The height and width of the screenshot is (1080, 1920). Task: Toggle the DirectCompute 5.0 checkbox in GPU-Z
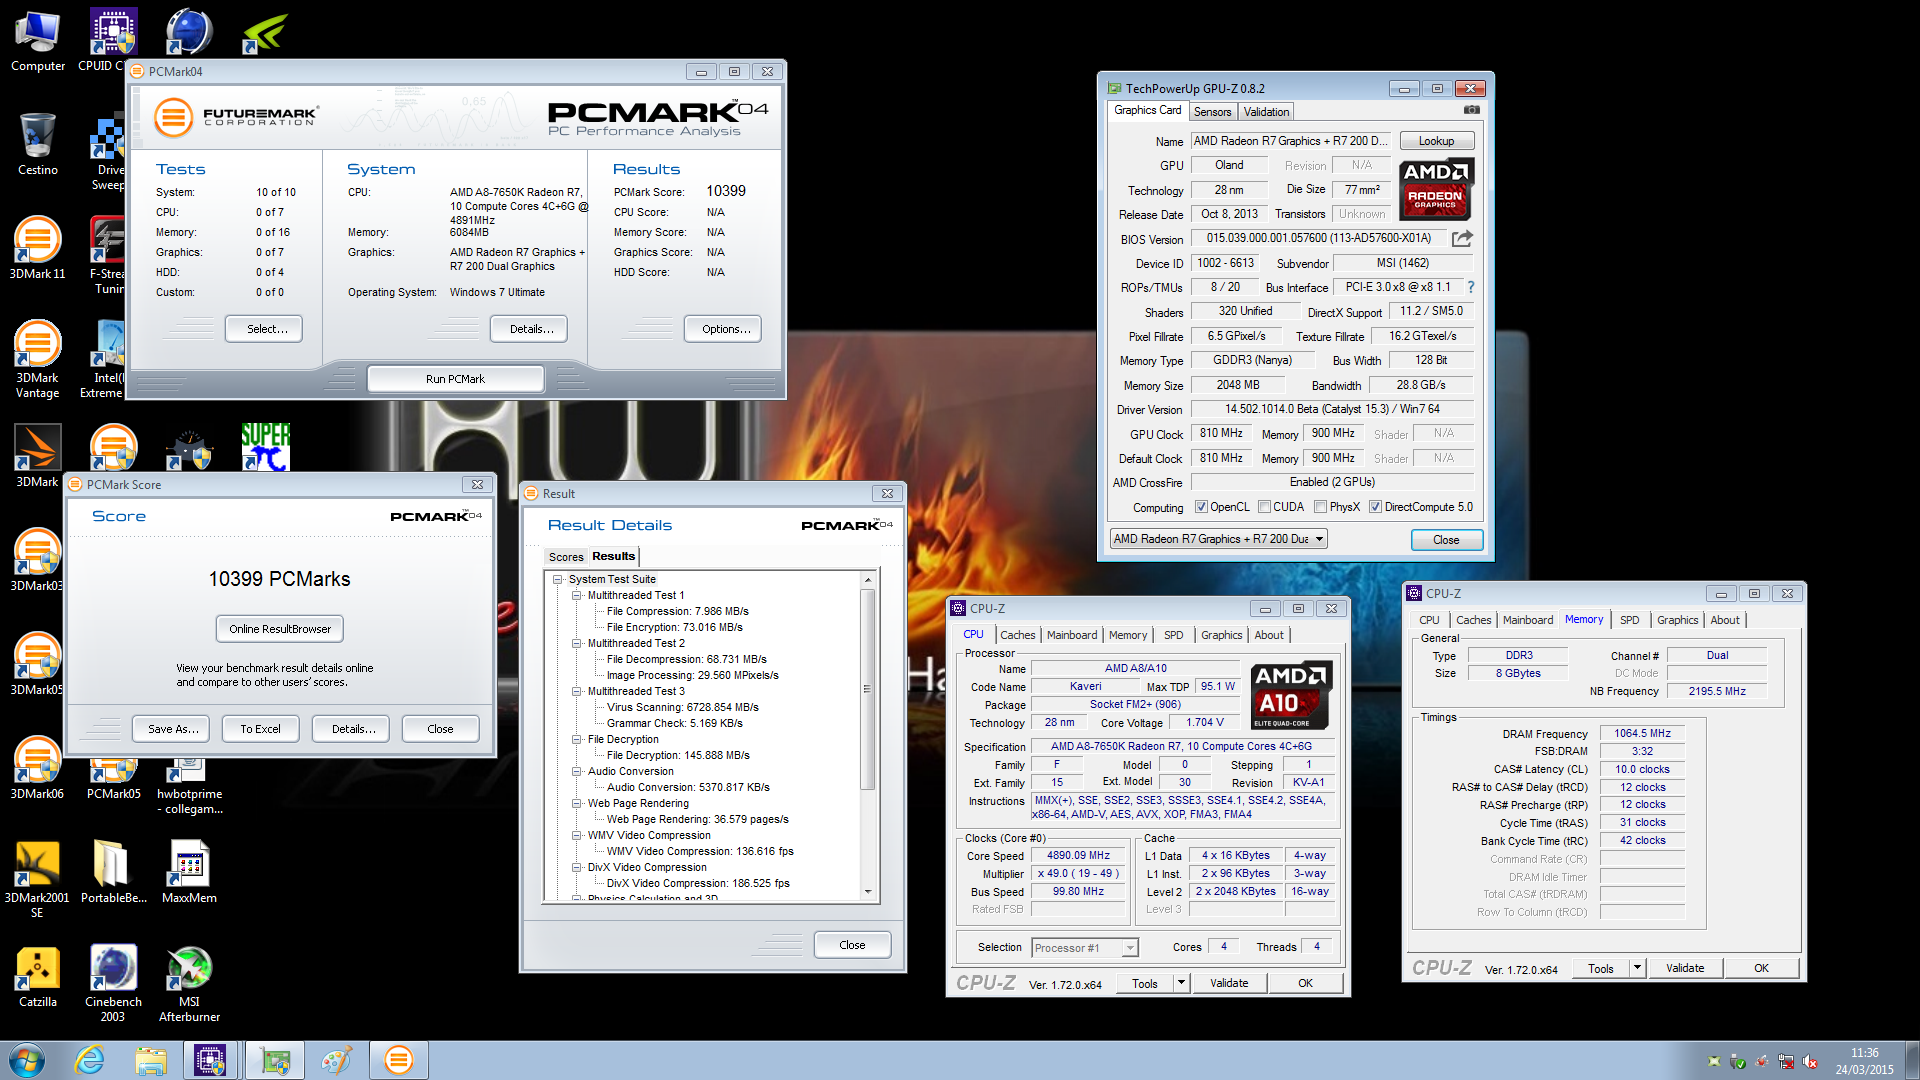pyautogui.click(x=1375, y=507)
